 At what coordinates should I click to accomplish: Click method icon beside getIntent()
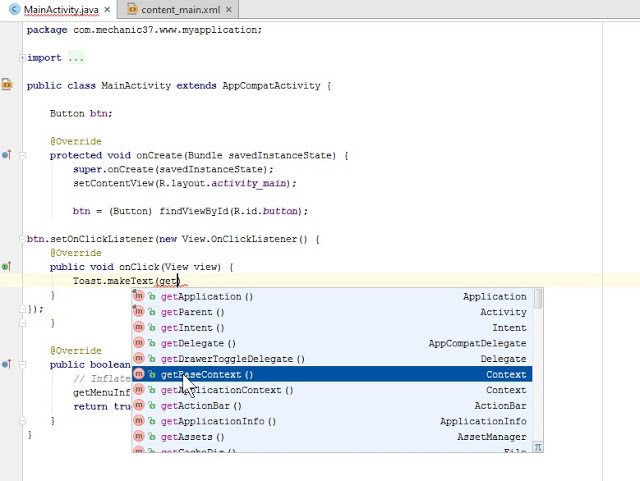coord(139,327)
